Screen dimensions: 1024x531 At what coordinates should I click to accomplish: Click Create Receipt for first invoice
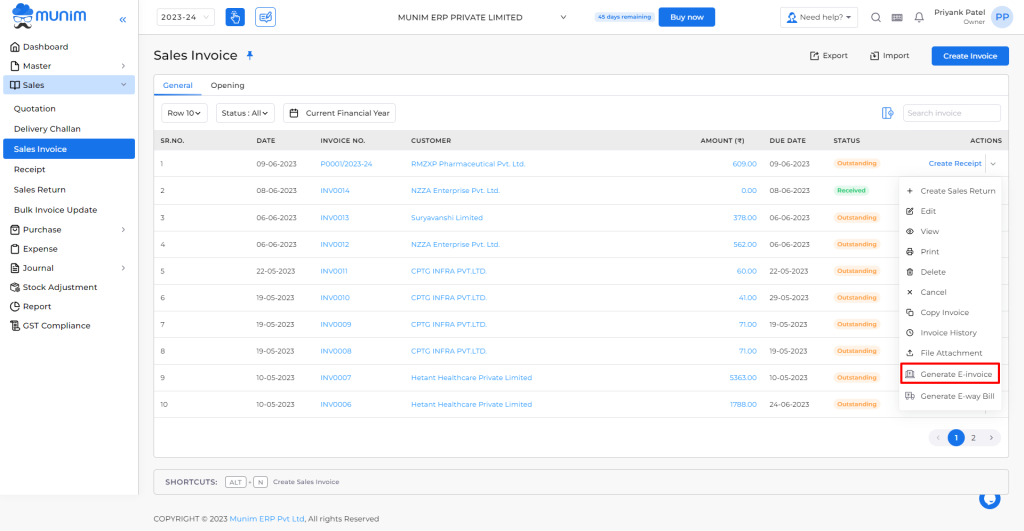tap(955, 164)
